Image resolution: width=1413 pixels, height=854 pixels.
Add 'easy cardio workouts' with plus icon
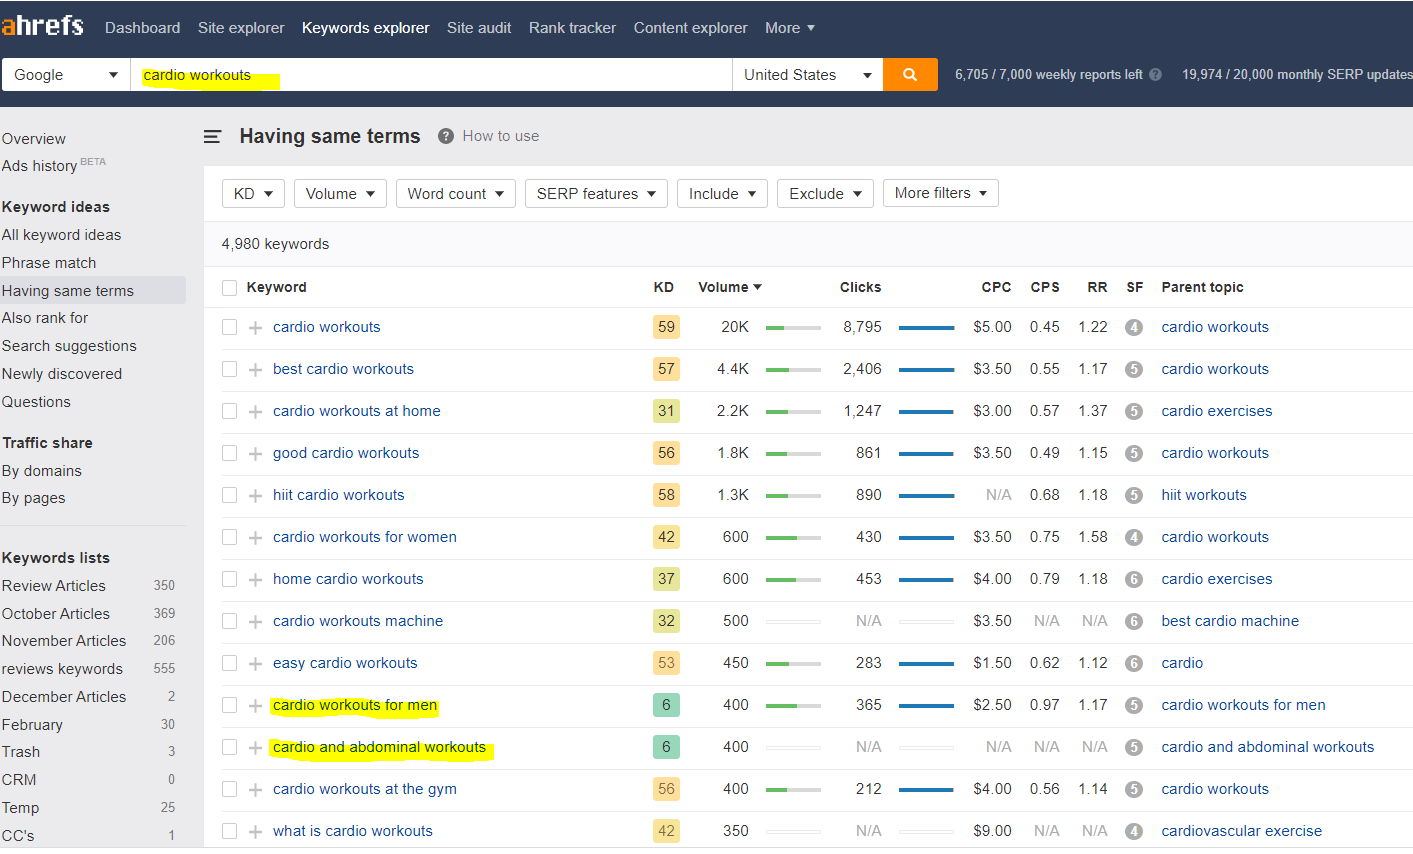[x=256, y=663]
